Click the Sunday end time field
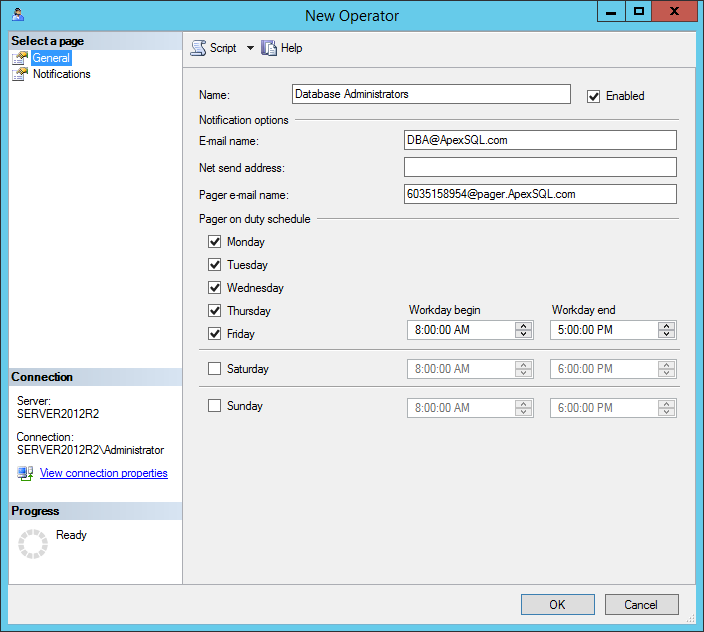This screenshot has height=632, width=704. (613, 408)
